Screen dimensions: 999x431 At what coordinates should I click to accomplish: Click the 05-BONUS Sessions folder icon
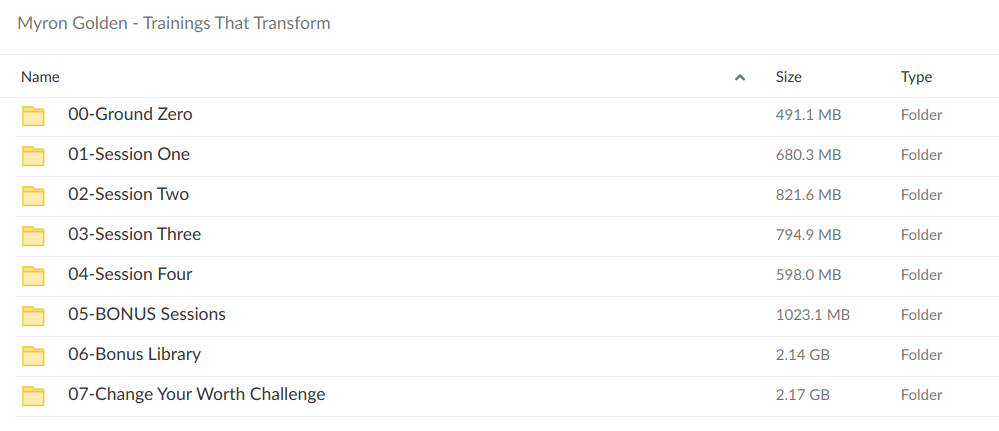click(34, 316)
